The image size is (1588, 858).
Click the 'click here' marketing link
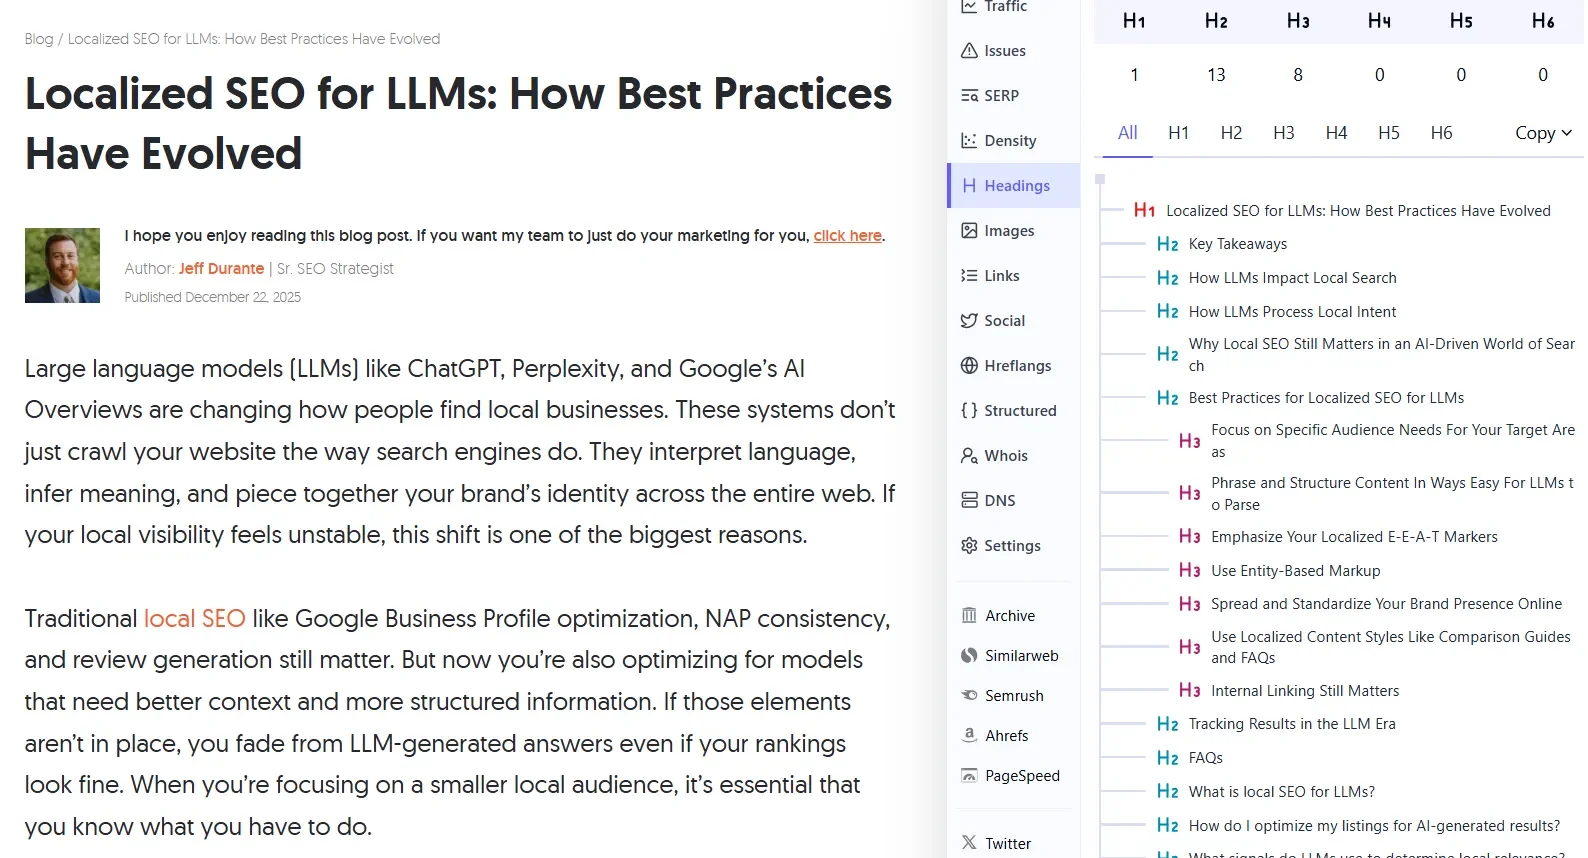(847, 236)
